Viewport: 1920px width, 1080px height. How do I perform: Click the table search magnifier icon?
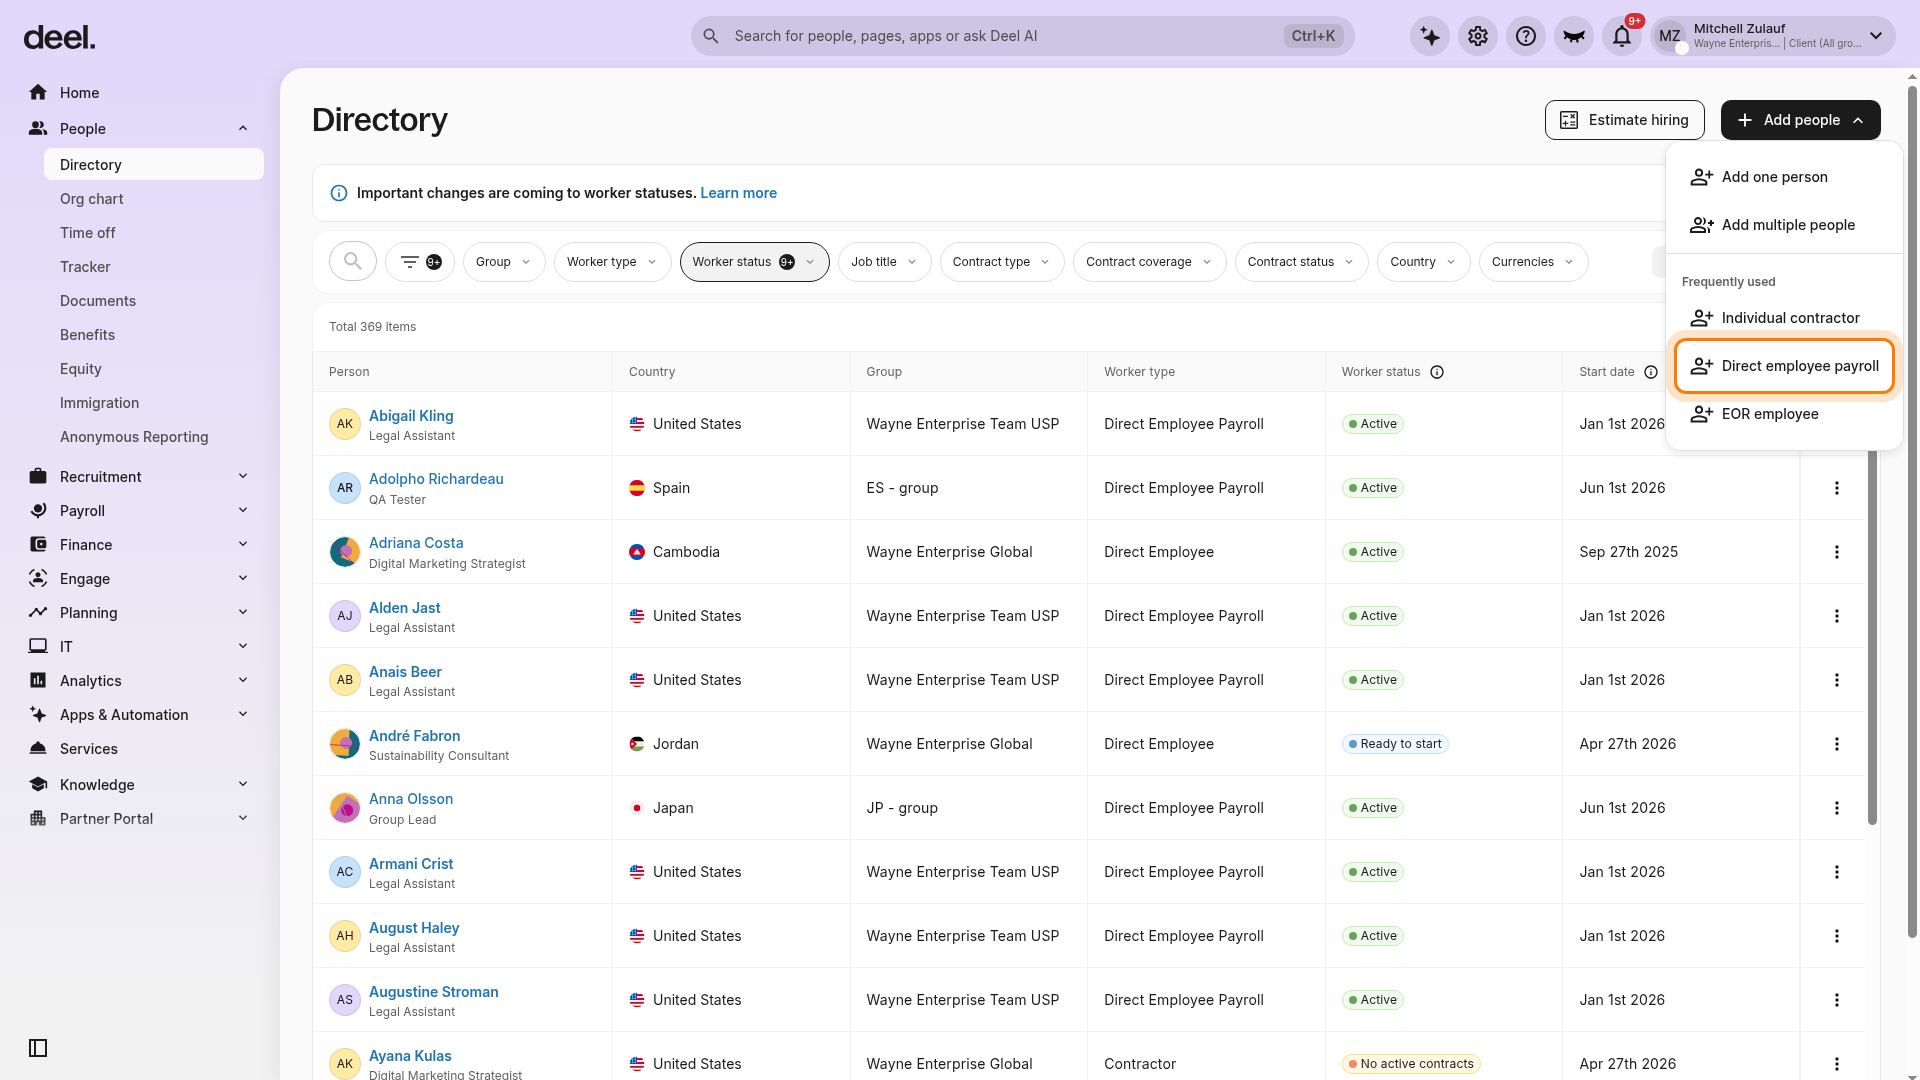point(352,261)
